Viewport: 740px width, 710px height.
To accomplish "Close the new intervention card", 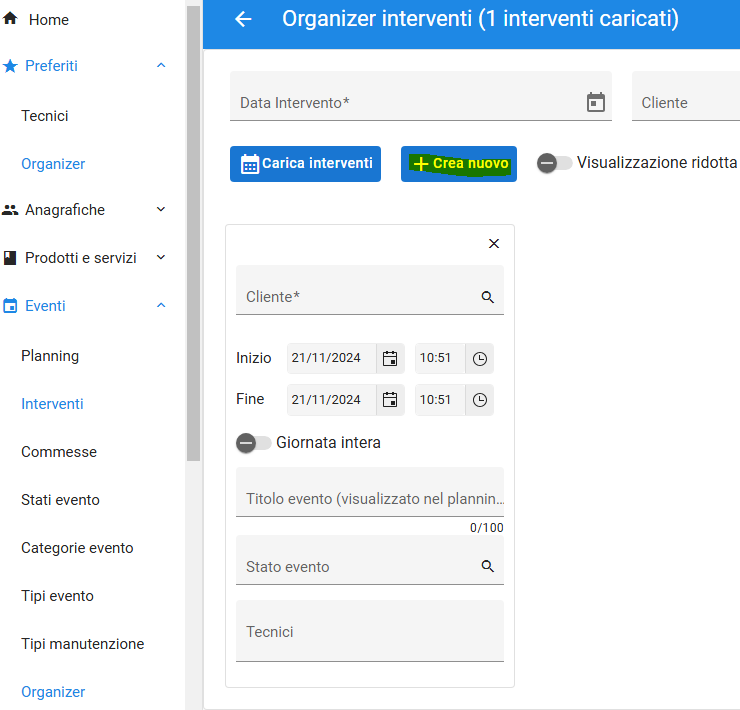I will pyautogui.click(x=494, y=244).
